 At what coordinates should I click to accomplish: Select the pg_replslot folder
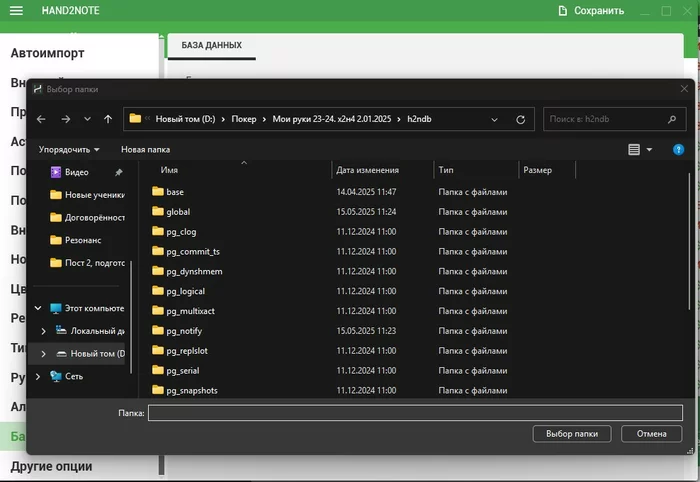click(187, 351)
